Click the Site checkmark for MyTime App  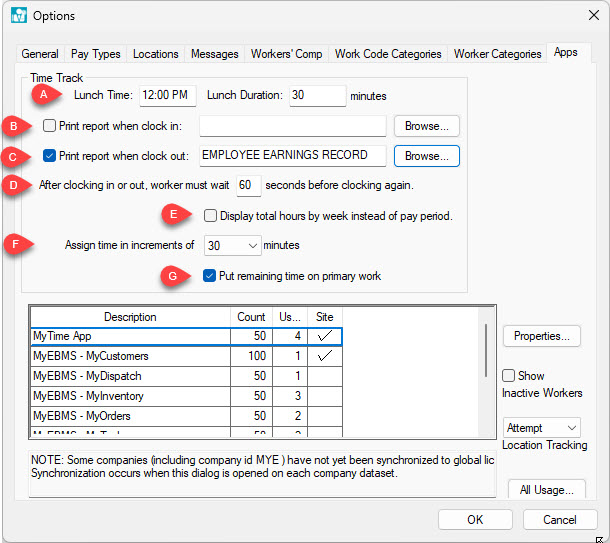click(325, 337)
